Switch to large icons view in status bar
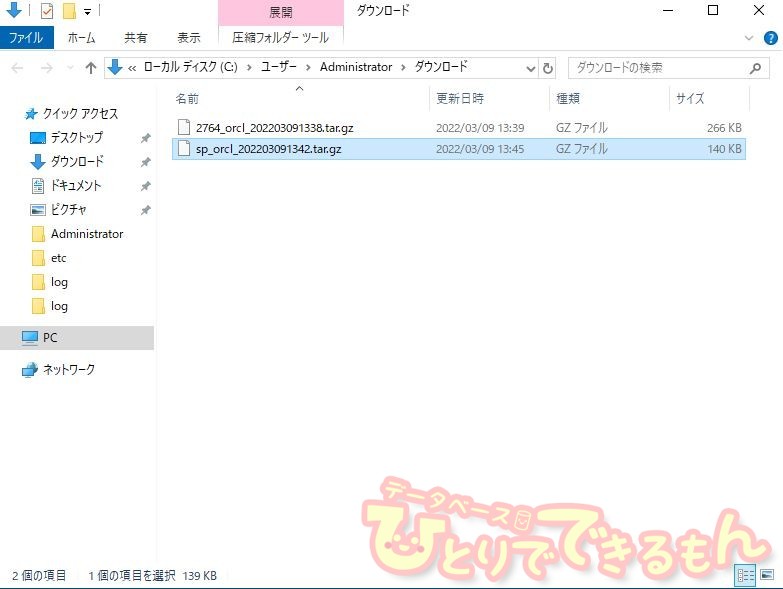 767,575
